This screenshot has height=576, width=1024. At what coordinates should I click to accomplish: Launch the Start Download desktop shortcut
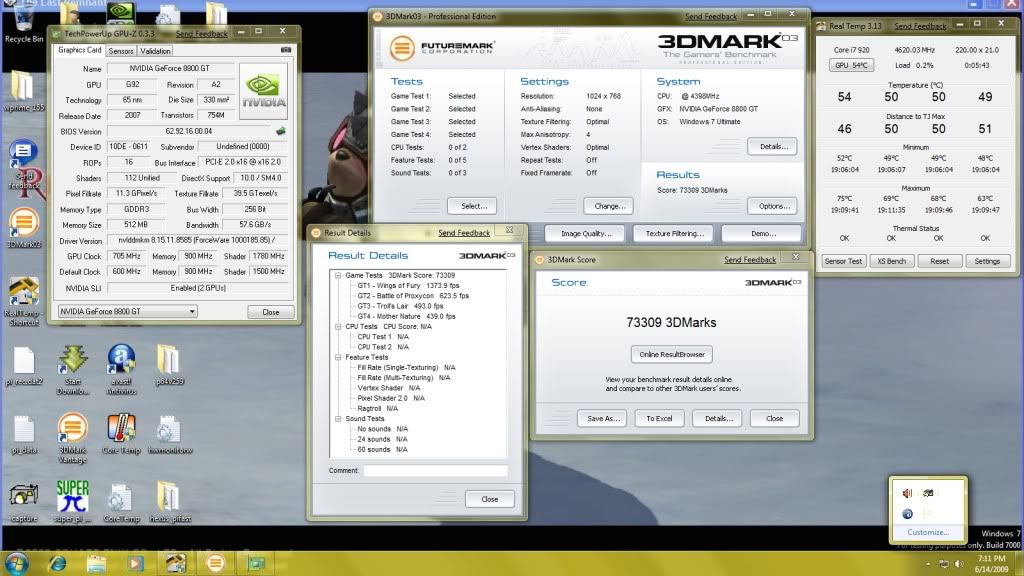(x=72, y=369)
